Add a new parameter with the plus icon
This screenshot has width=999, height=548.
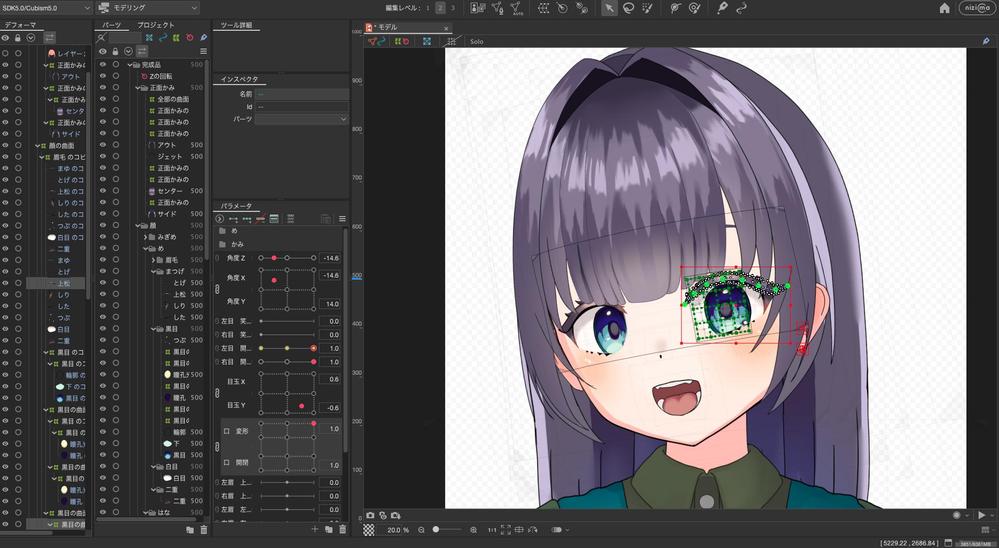click(315, 530)
